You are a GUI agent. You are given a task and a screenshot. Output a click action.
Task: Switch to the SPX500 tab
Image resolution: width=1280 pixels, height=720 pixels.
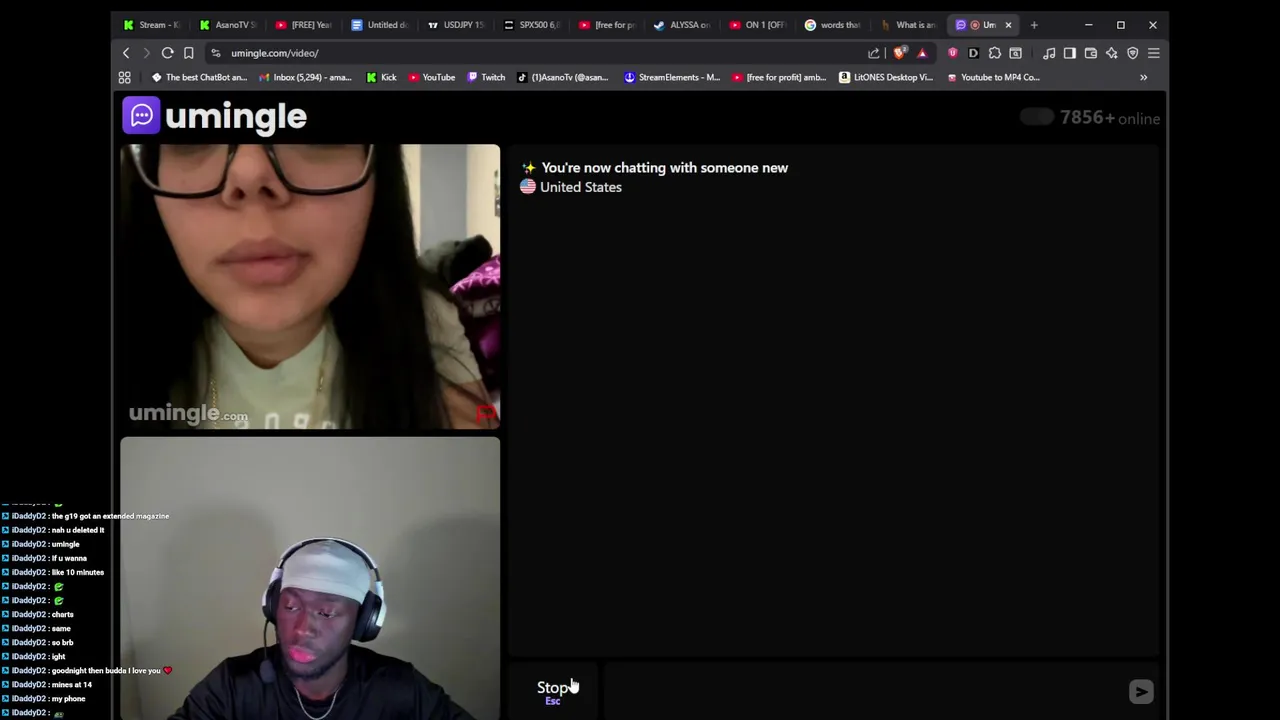coord(532,25)
